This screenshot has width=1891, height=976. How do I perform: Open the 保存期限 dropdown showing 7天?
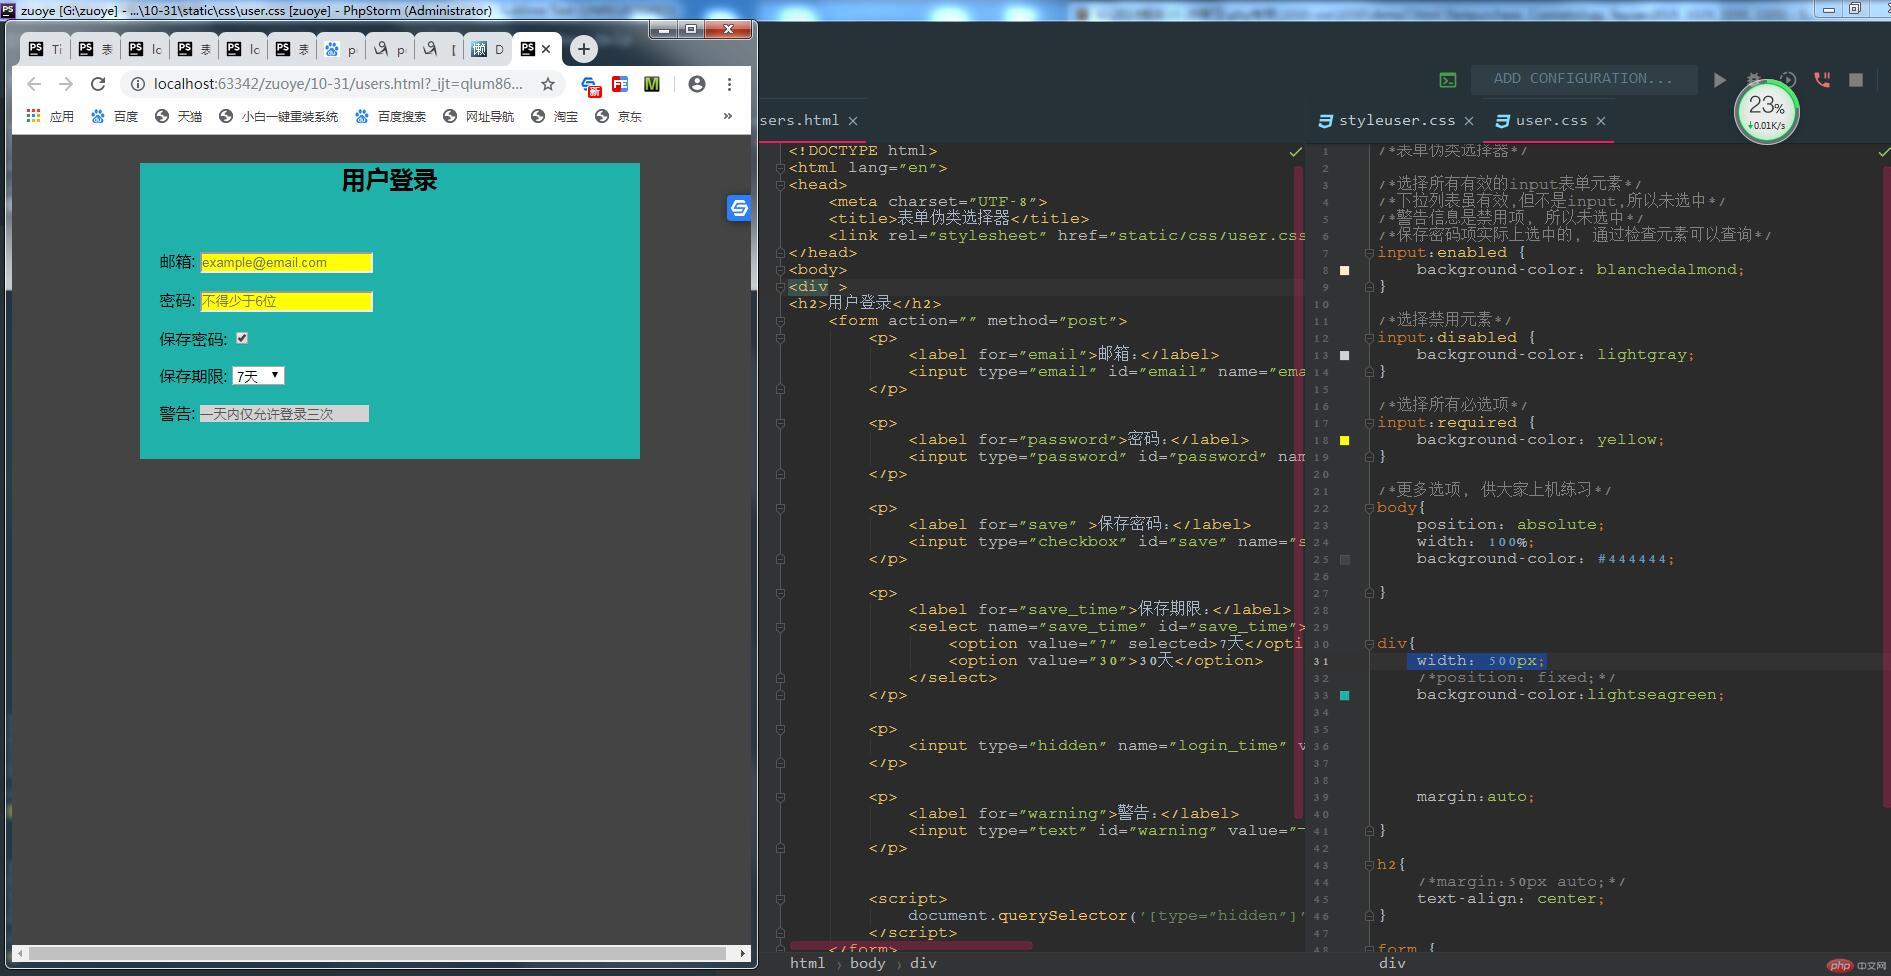coord(259,376)
